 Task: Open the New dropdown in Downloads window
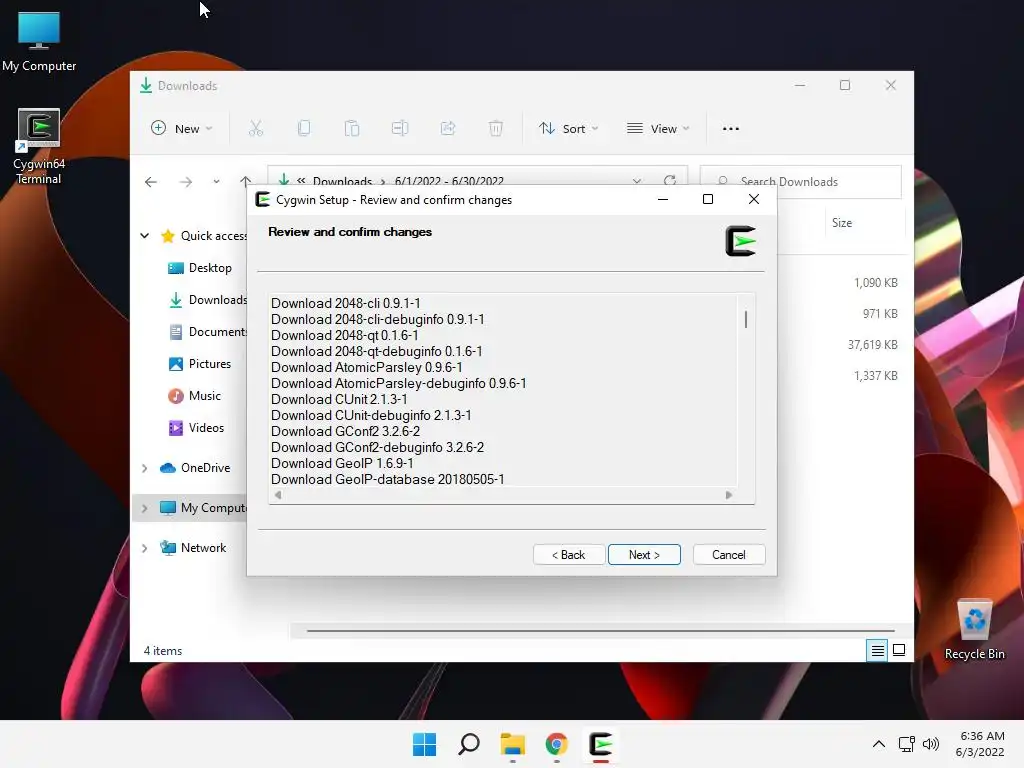[182, 129]
